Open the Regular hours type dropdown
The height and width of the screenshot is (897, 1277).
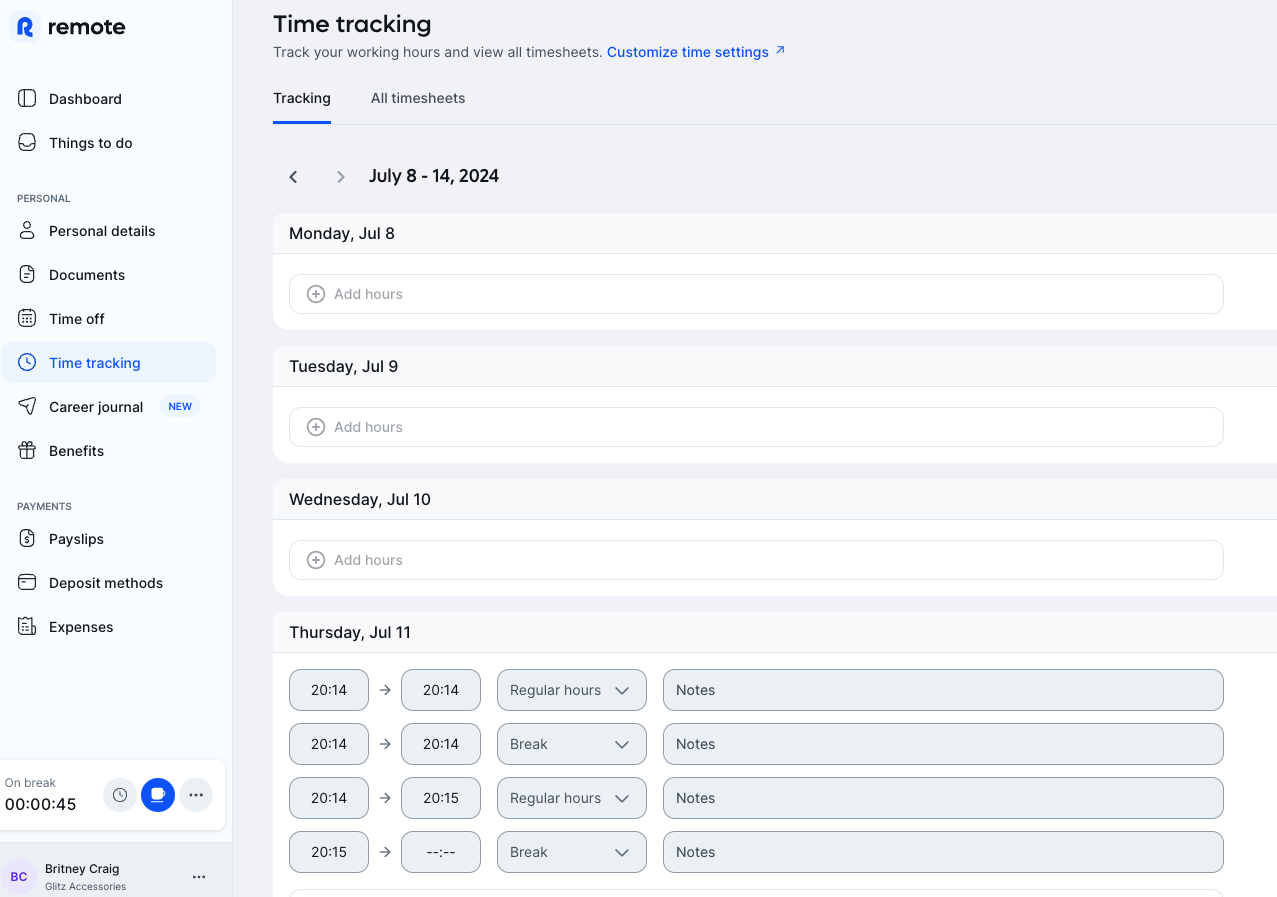point(571,689)
